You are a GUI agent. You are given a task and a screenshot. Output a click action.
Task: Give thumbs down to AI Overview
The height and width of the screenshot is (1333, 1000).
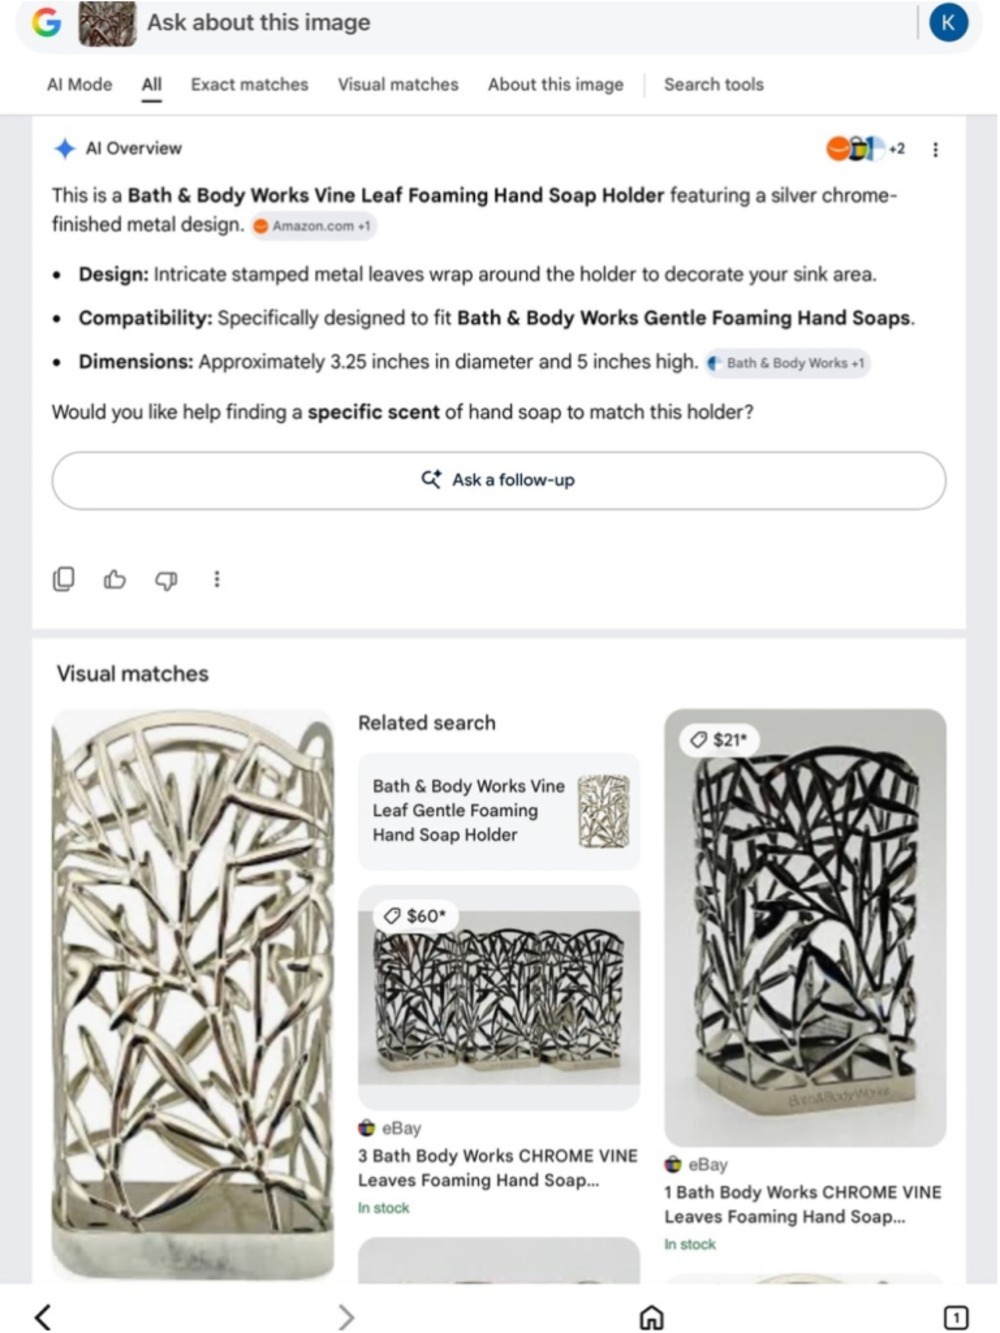(x=166, y=580)
